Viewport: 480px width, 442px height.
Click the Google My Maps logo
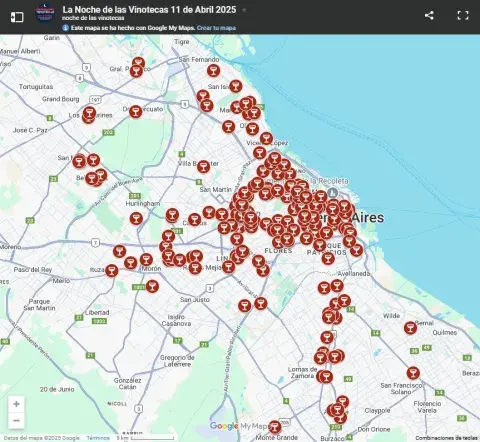pos(240,426)
